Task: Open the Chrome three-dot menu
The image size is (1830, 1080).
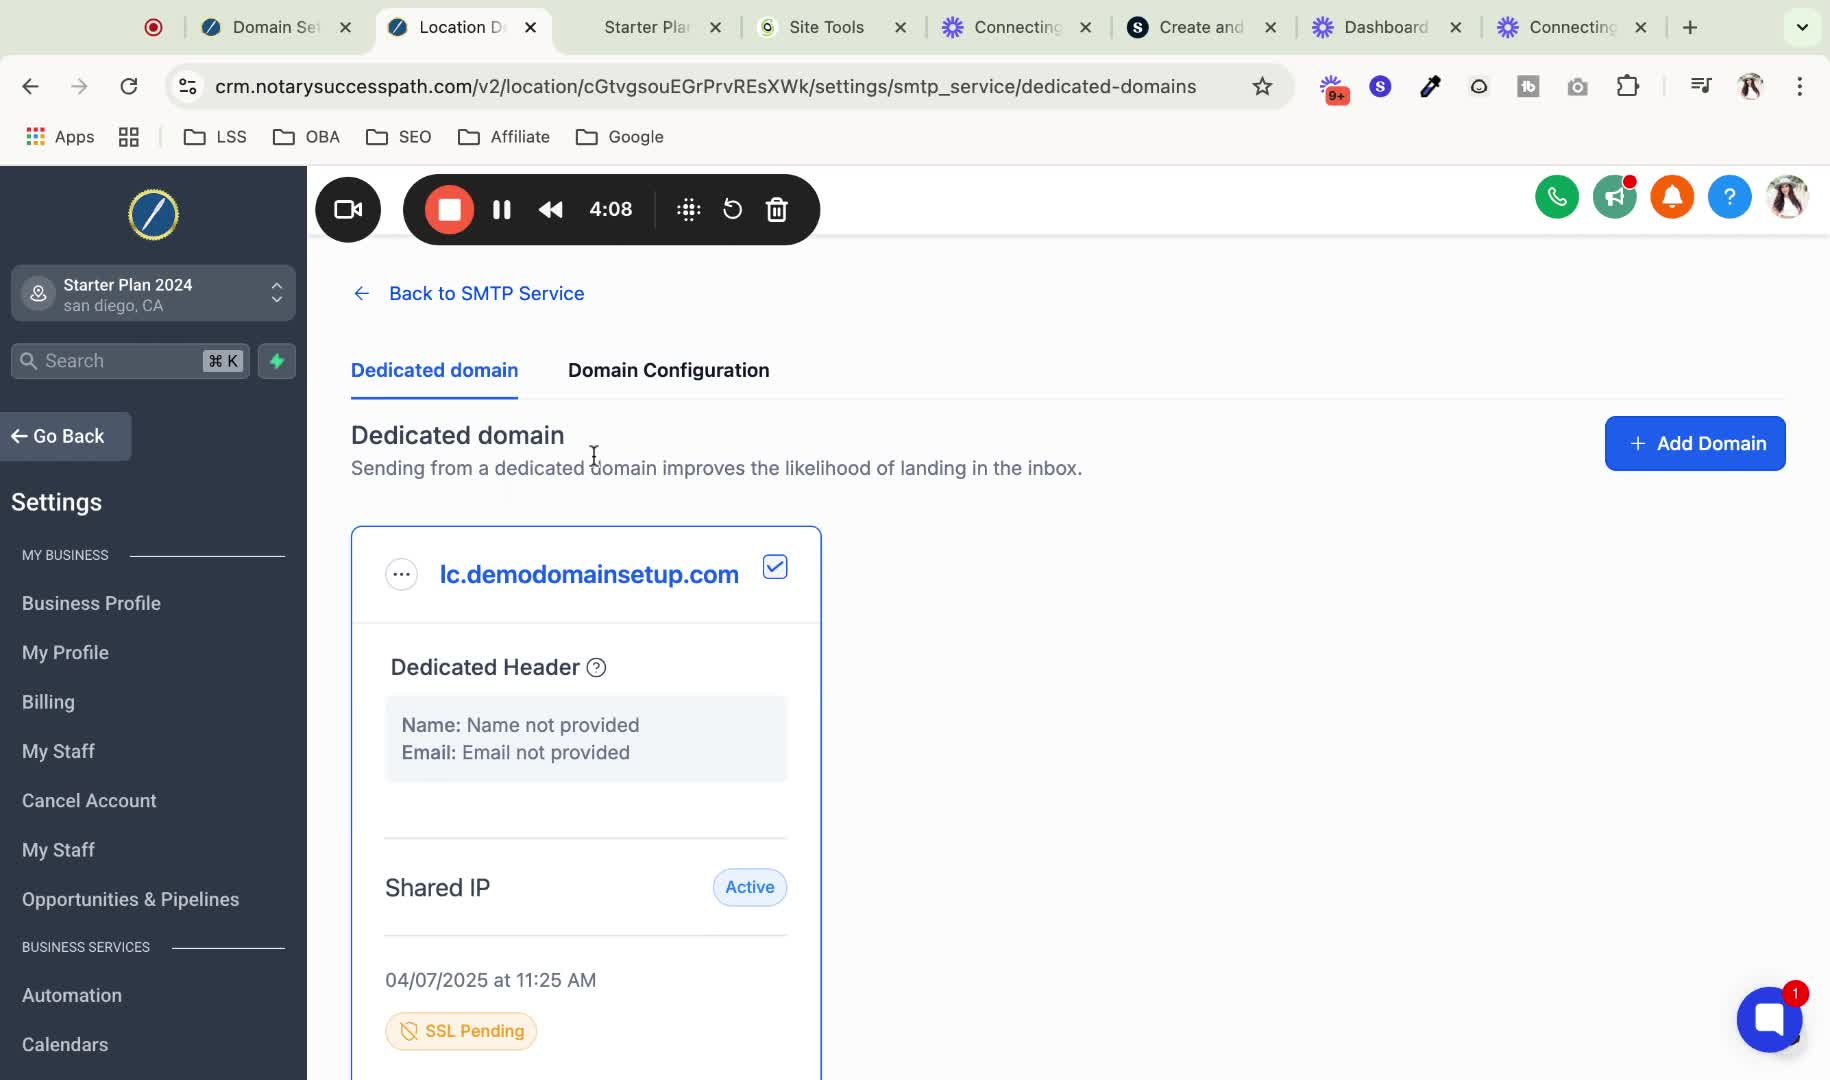Action: click(x=1800, y=86)
